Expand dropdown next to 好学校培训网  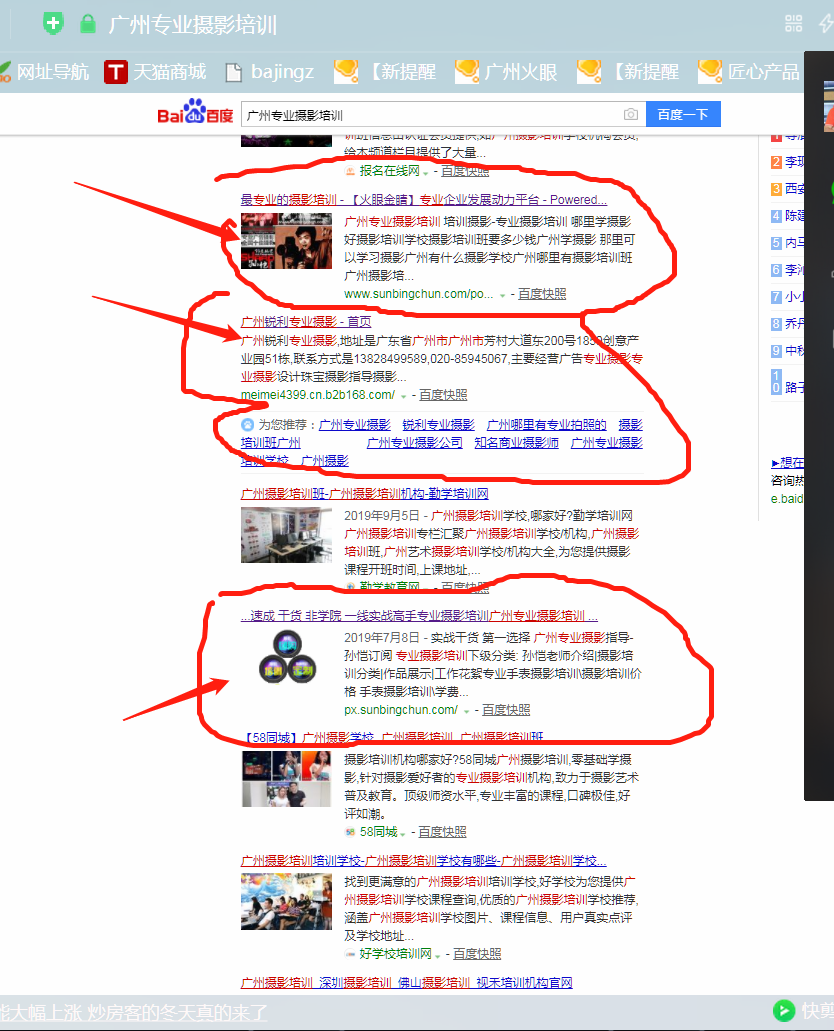[437, 955]
